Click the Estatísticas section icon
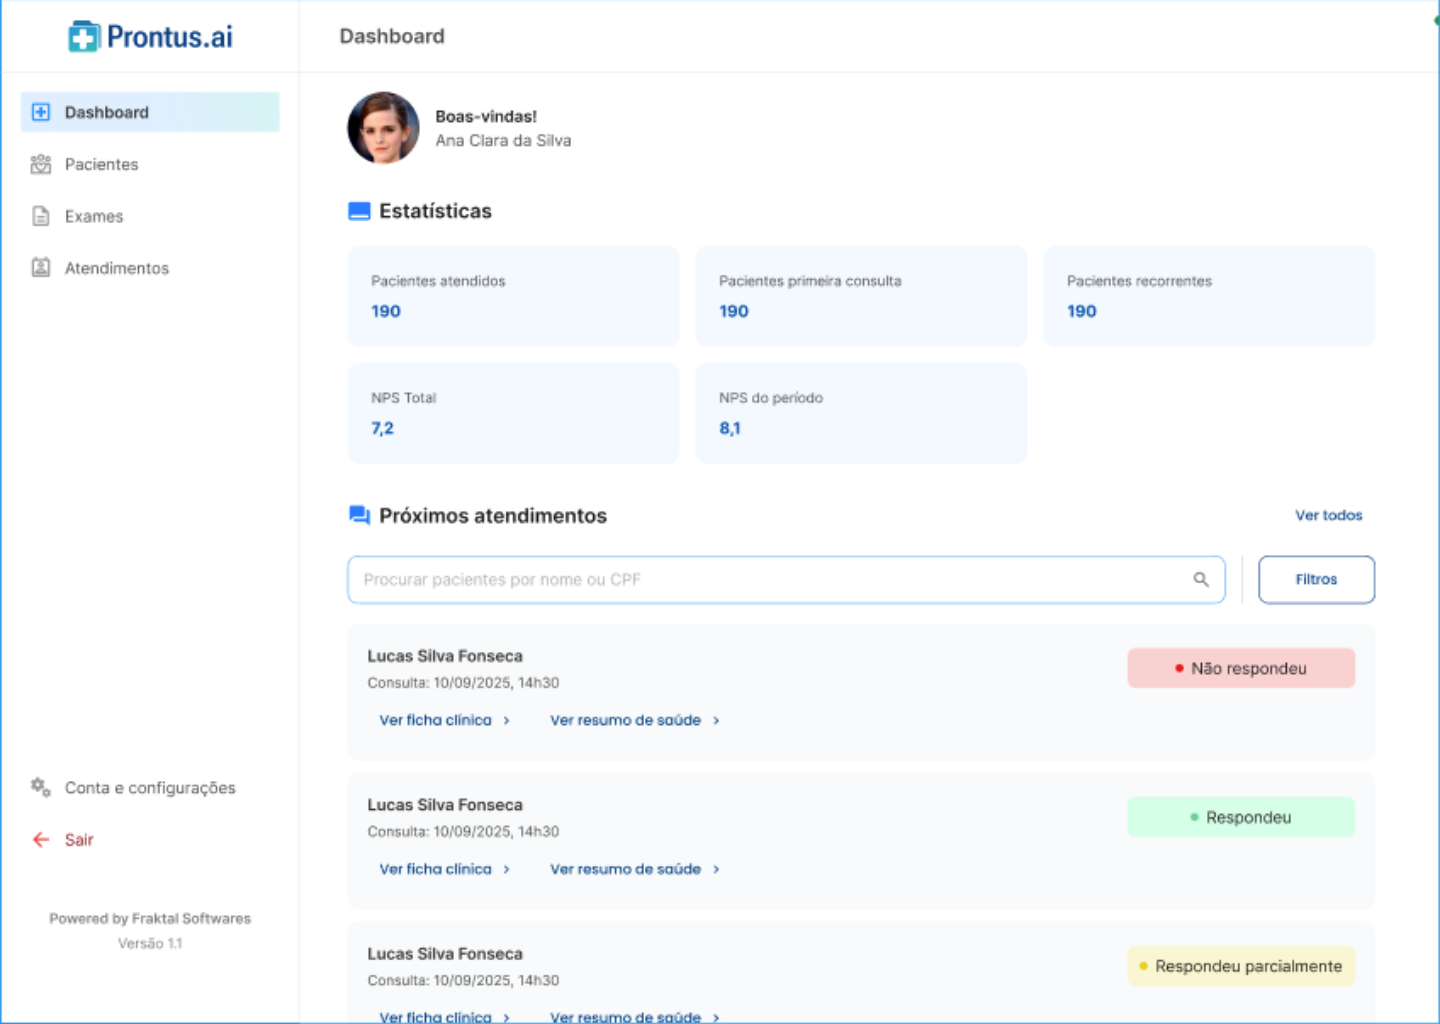Viewport: 1440px width, 1024px height. [359, 211]
